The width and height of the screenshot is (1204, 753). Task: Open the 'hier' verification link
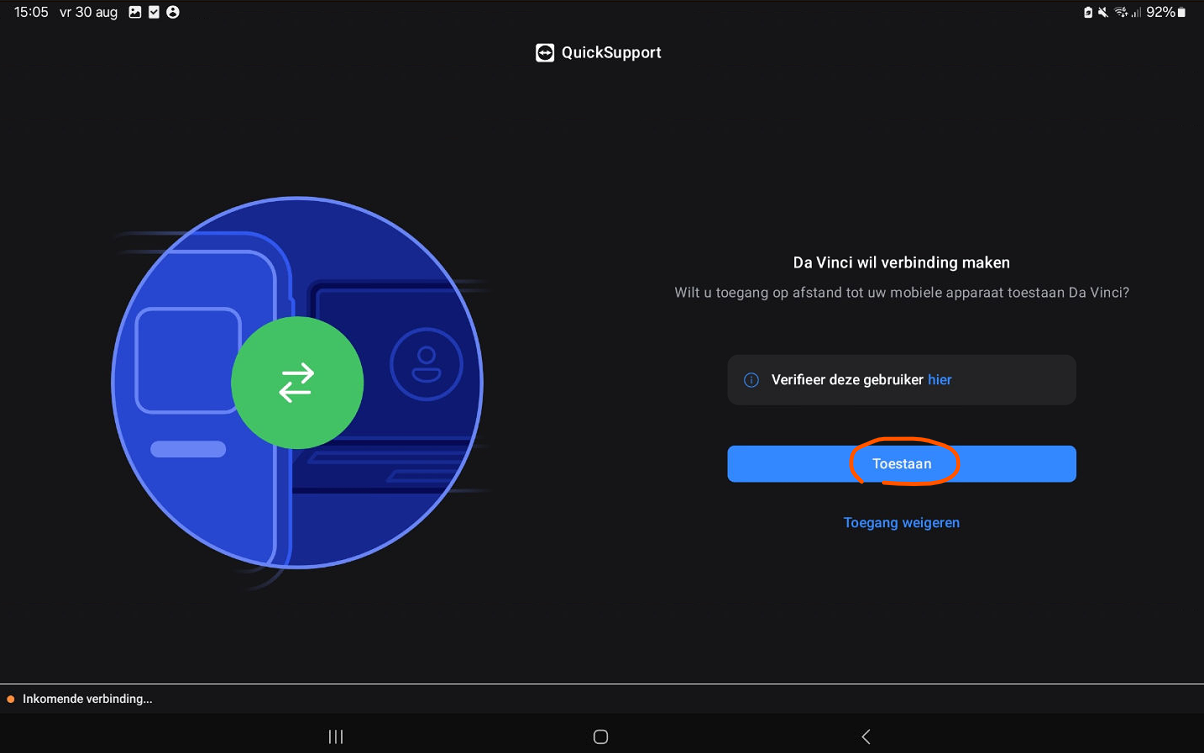939,380
